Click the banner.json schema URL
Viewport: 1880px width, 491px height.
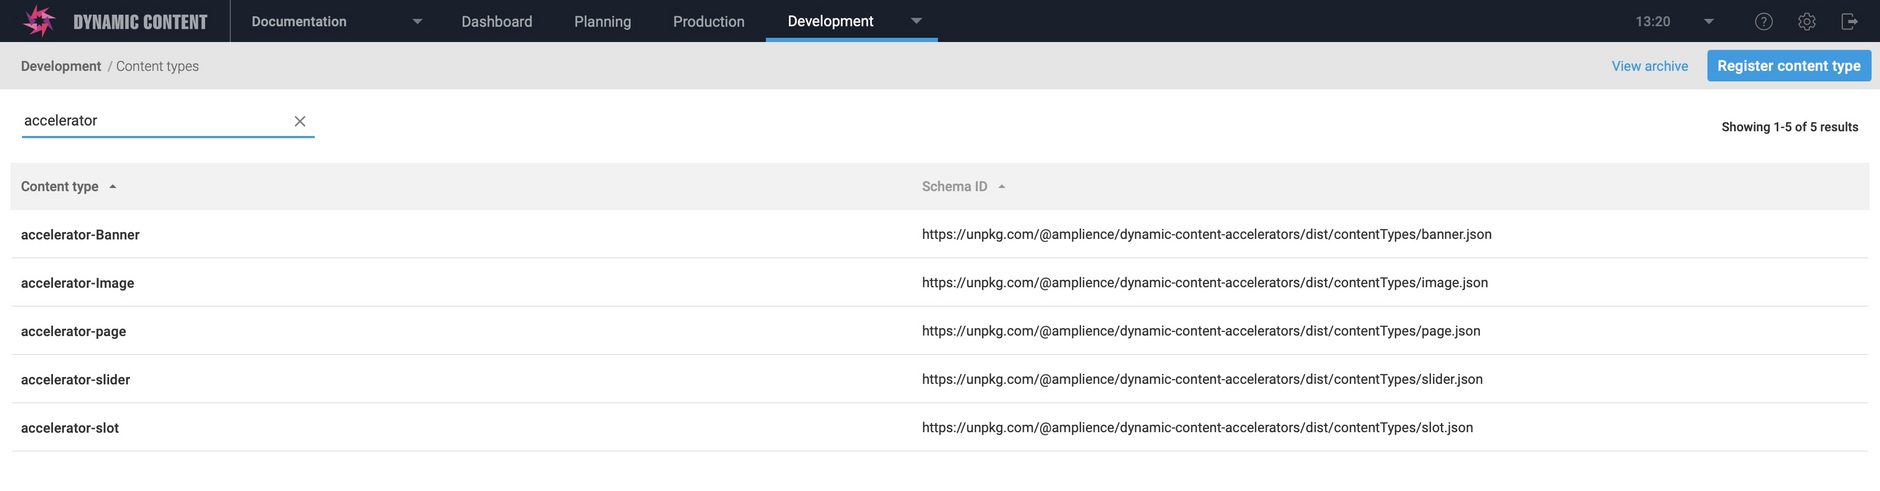point(1207,235)
